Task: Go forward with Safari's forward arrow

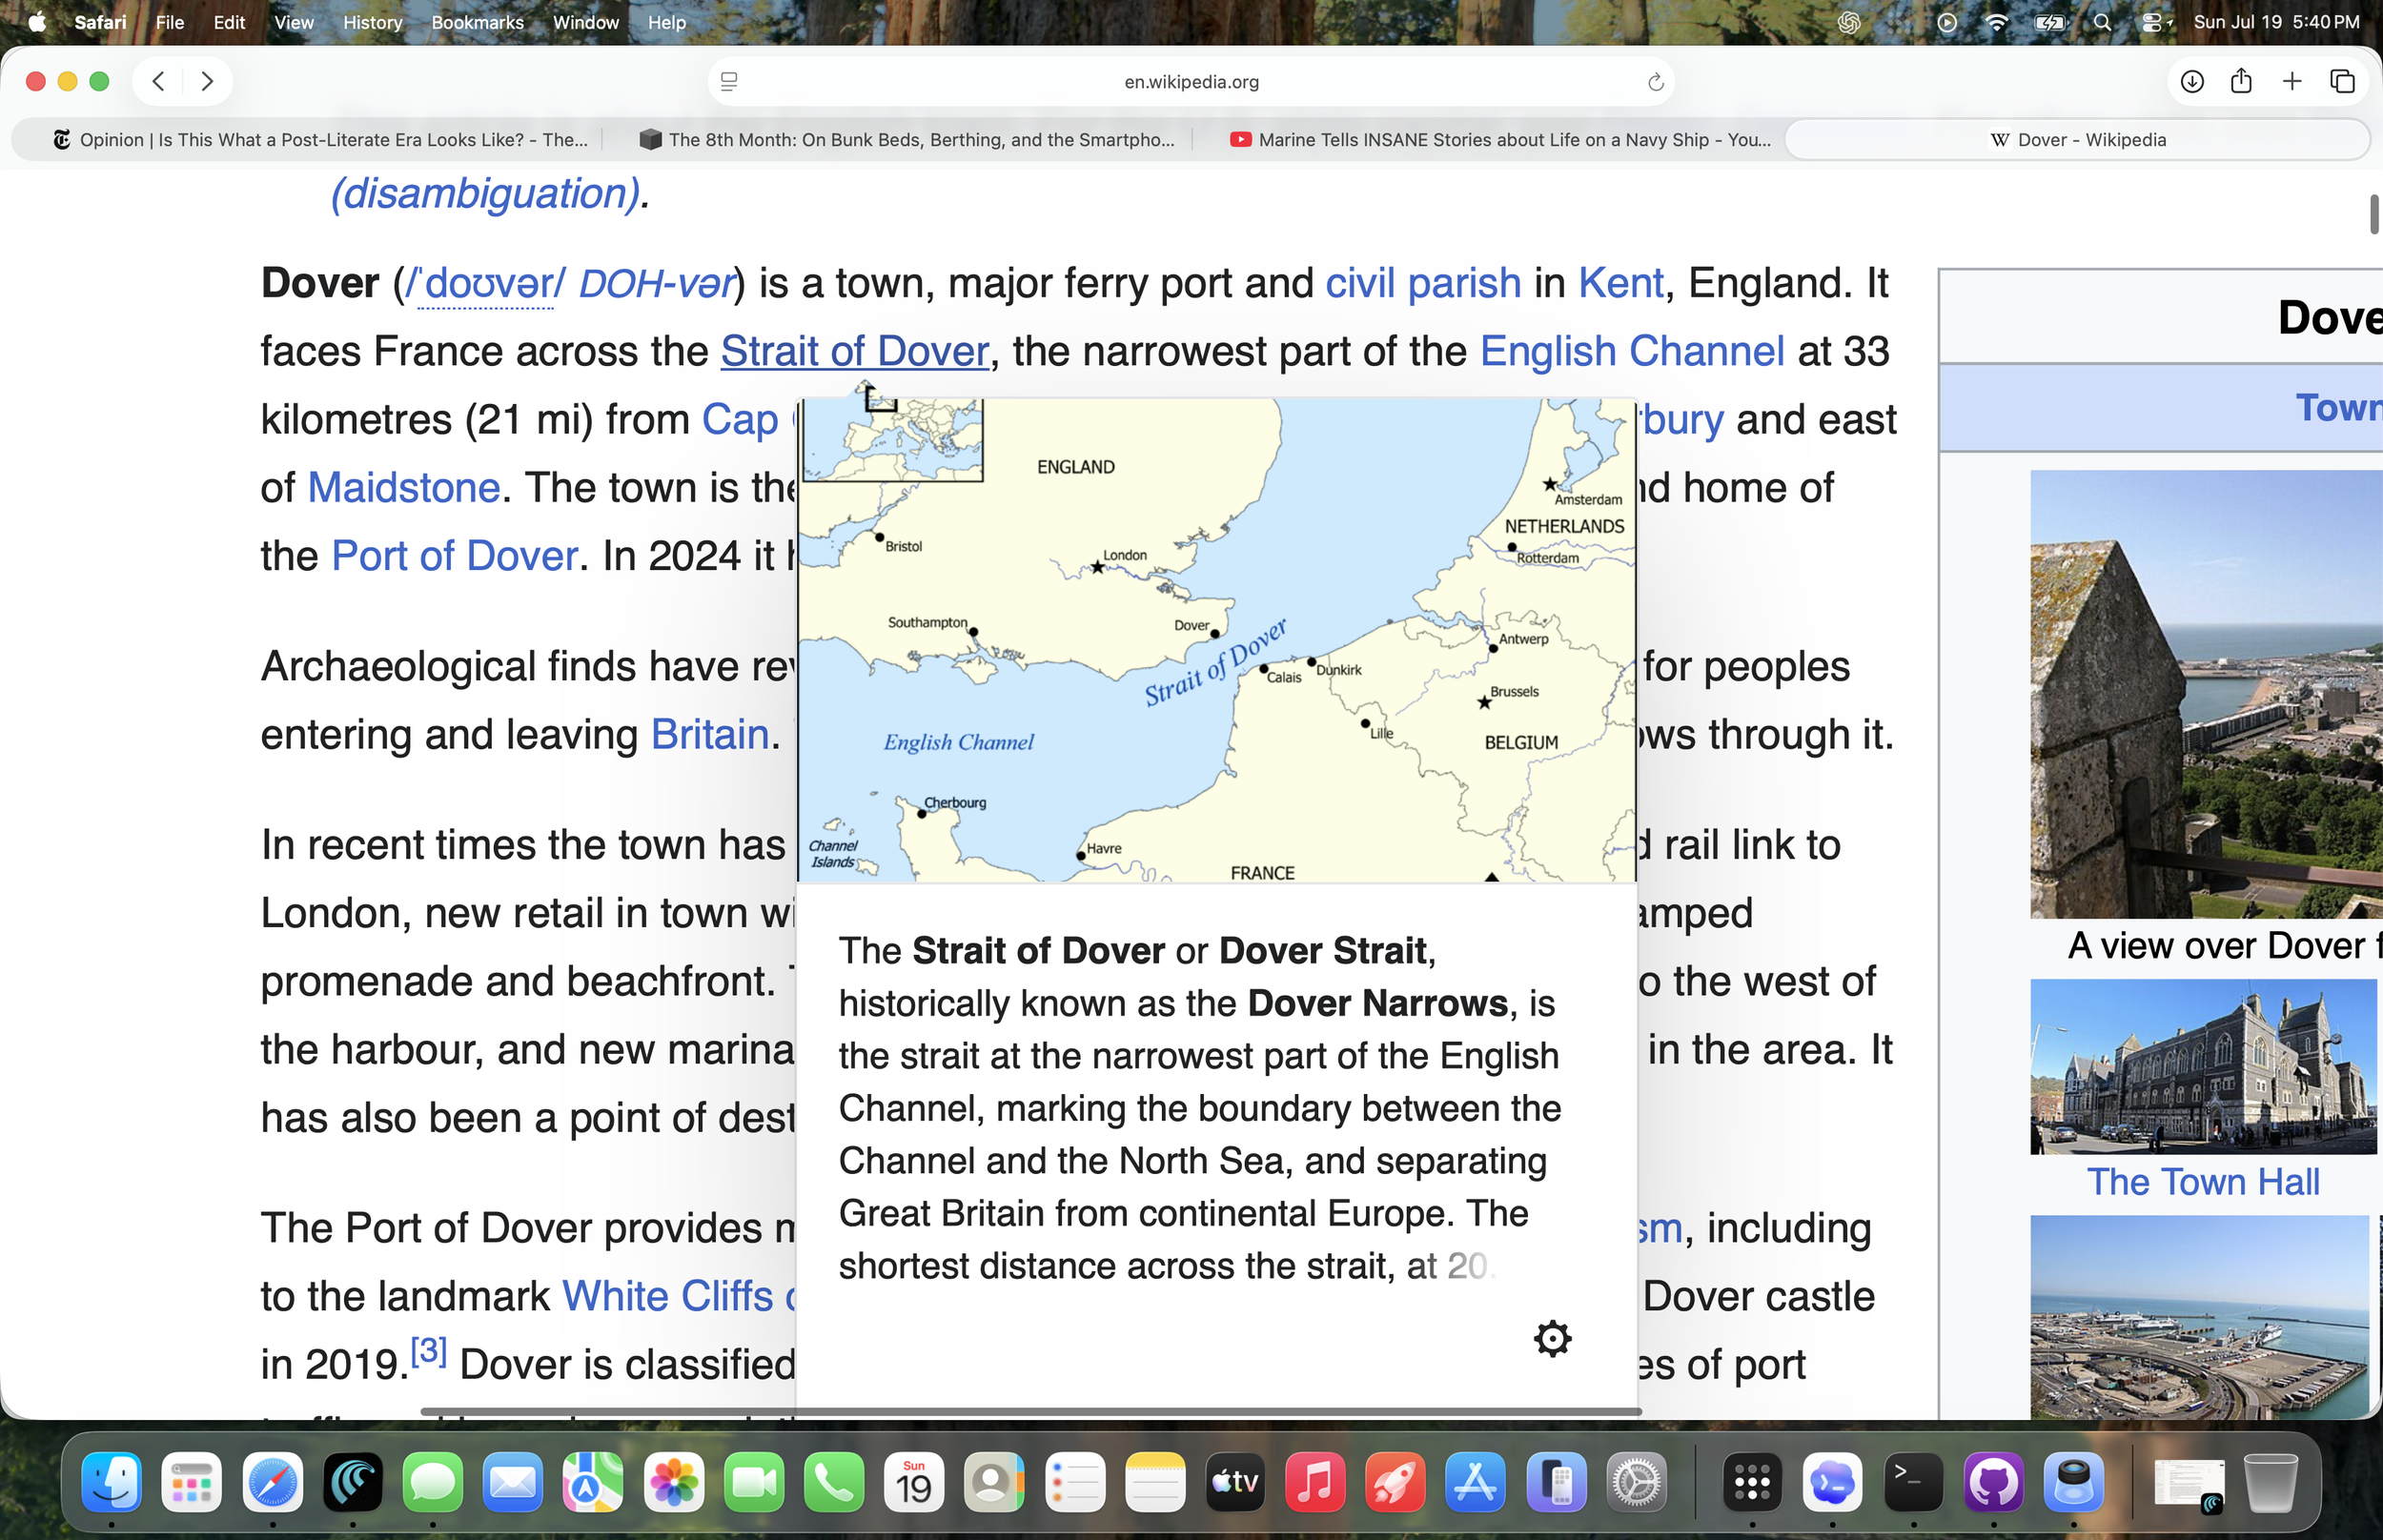Action: coord(207,81)
